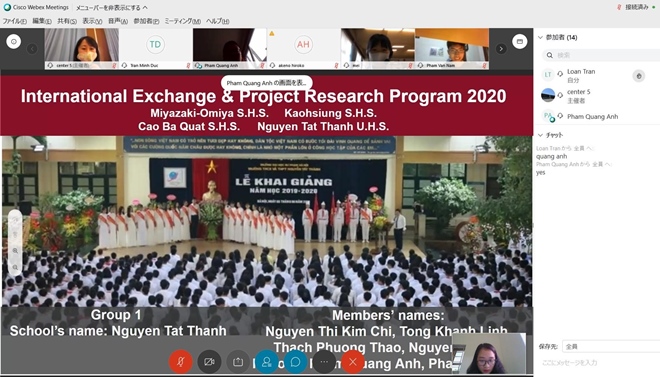Click the search magnifier icon in participants
Image resolution: width=660 pixels, height=377 pixels.
[x=550, y=55]
